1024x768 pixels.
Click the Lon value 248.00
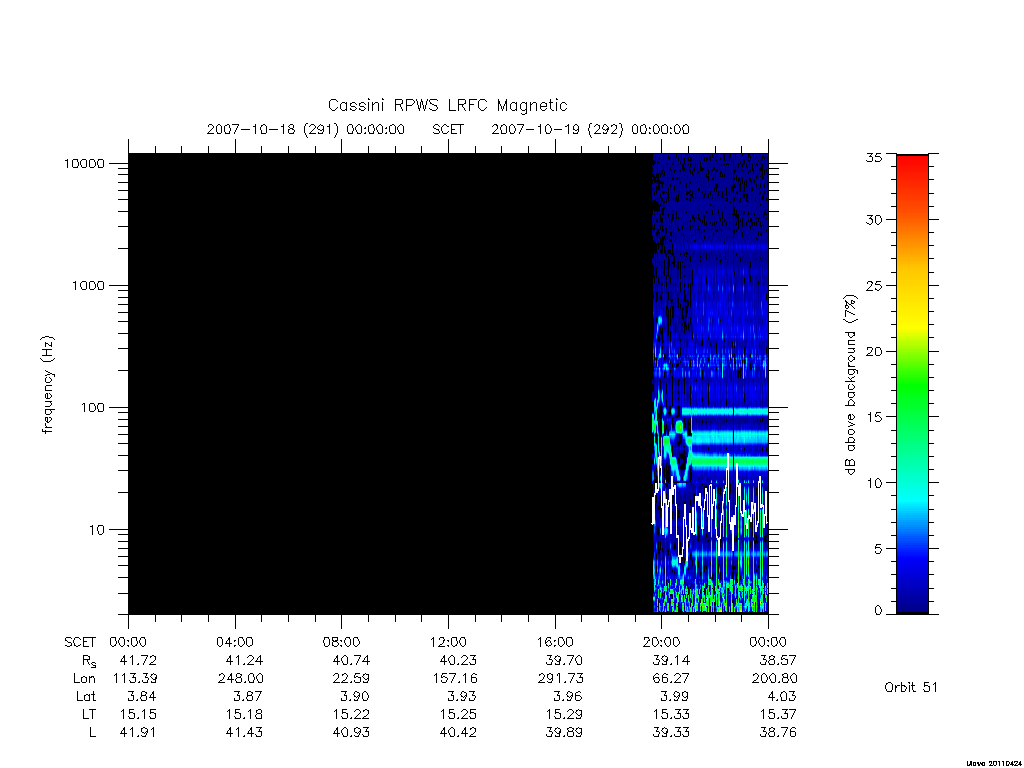pyautogui.click(x=240, y=679)
